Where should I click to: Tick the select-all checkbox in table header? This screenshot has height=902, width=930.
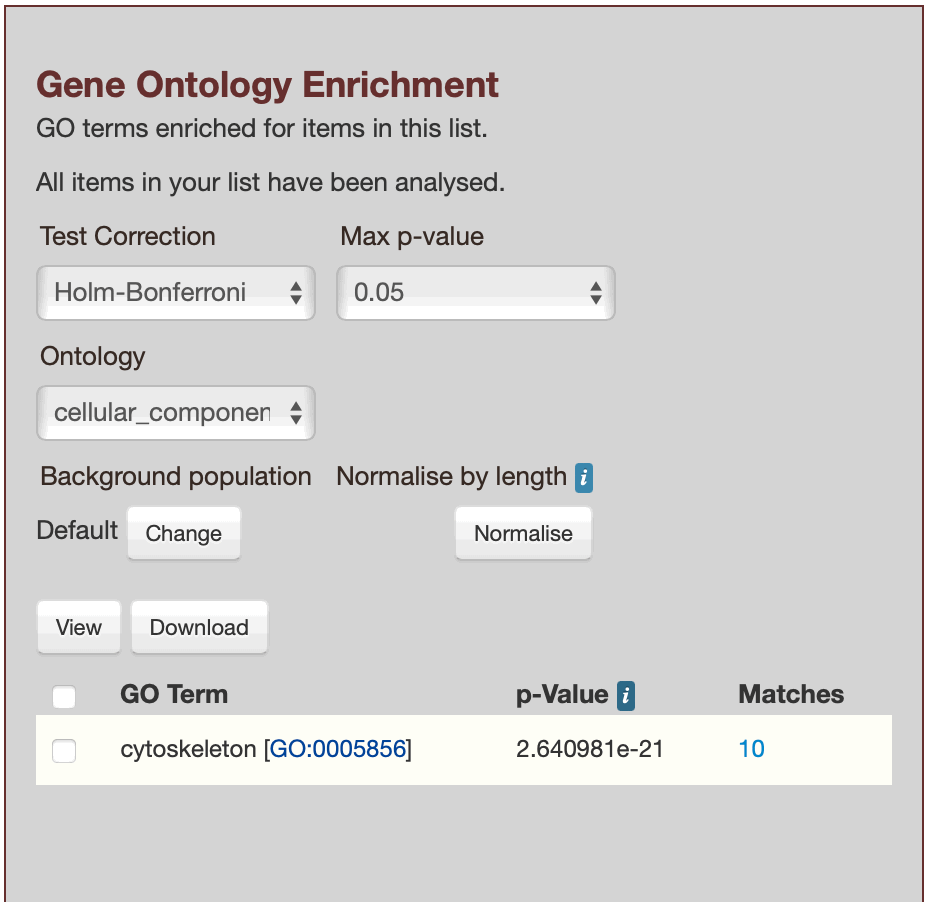point(64,696)
